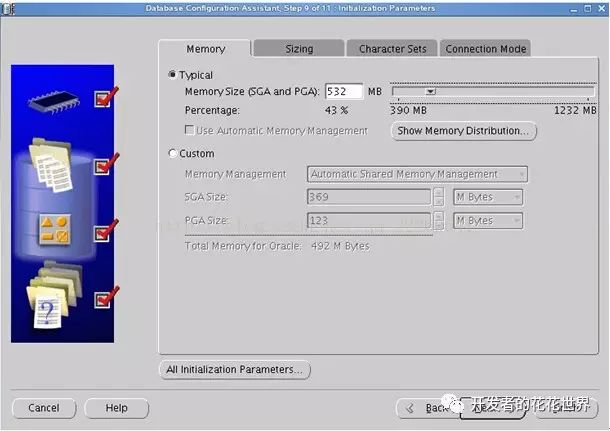Click the Memory Size input field
Screen dimensions: 610x431
[x=344, y=91]
